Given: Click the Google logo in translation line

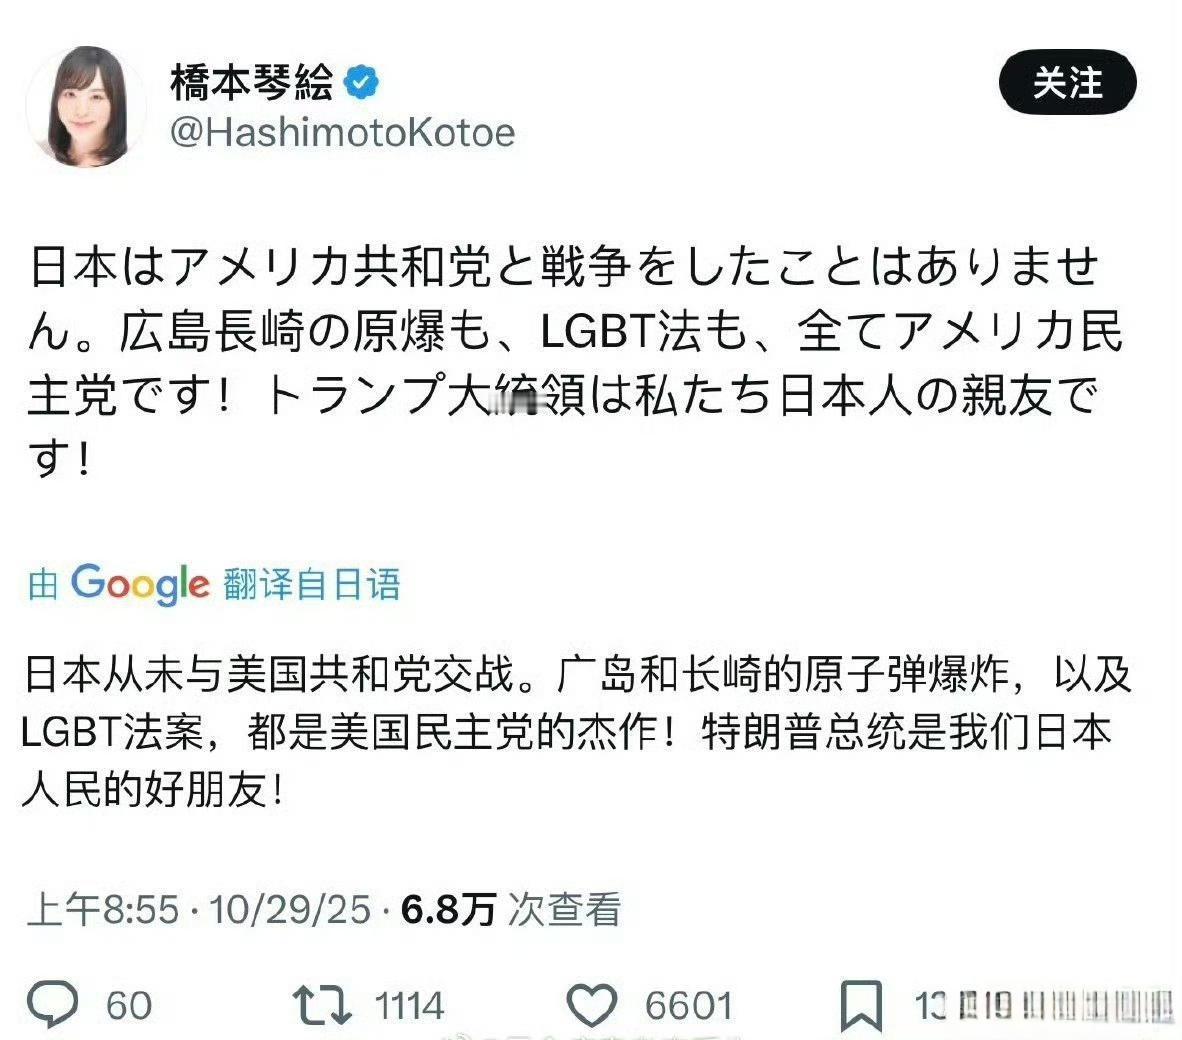Looking at the screenshot, I should pos(140,583).
